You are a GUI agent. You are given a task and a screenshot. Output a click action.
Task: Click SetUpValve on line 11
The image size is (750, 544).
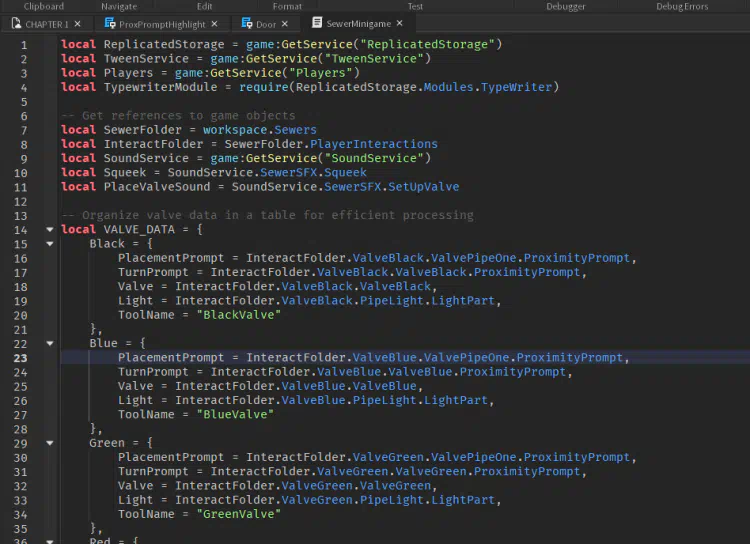pos(423,187)
